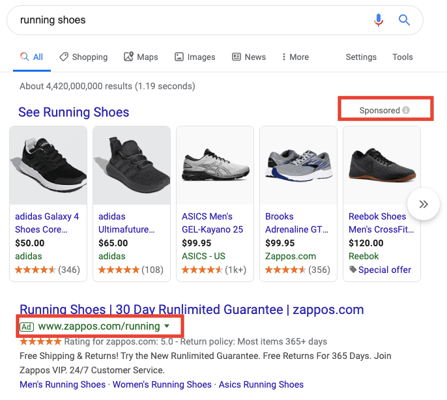Open the 'Running Shoes | 30 Day Runlimited Guarantee' ad
Screen dimensions: 447x400
192,310
